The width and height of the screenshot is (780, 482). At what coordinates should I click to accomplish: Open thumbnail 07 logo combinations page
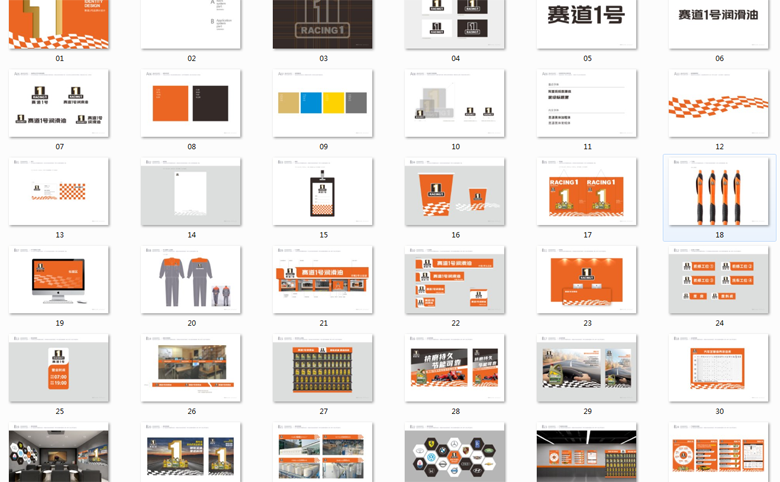(59, 103)
